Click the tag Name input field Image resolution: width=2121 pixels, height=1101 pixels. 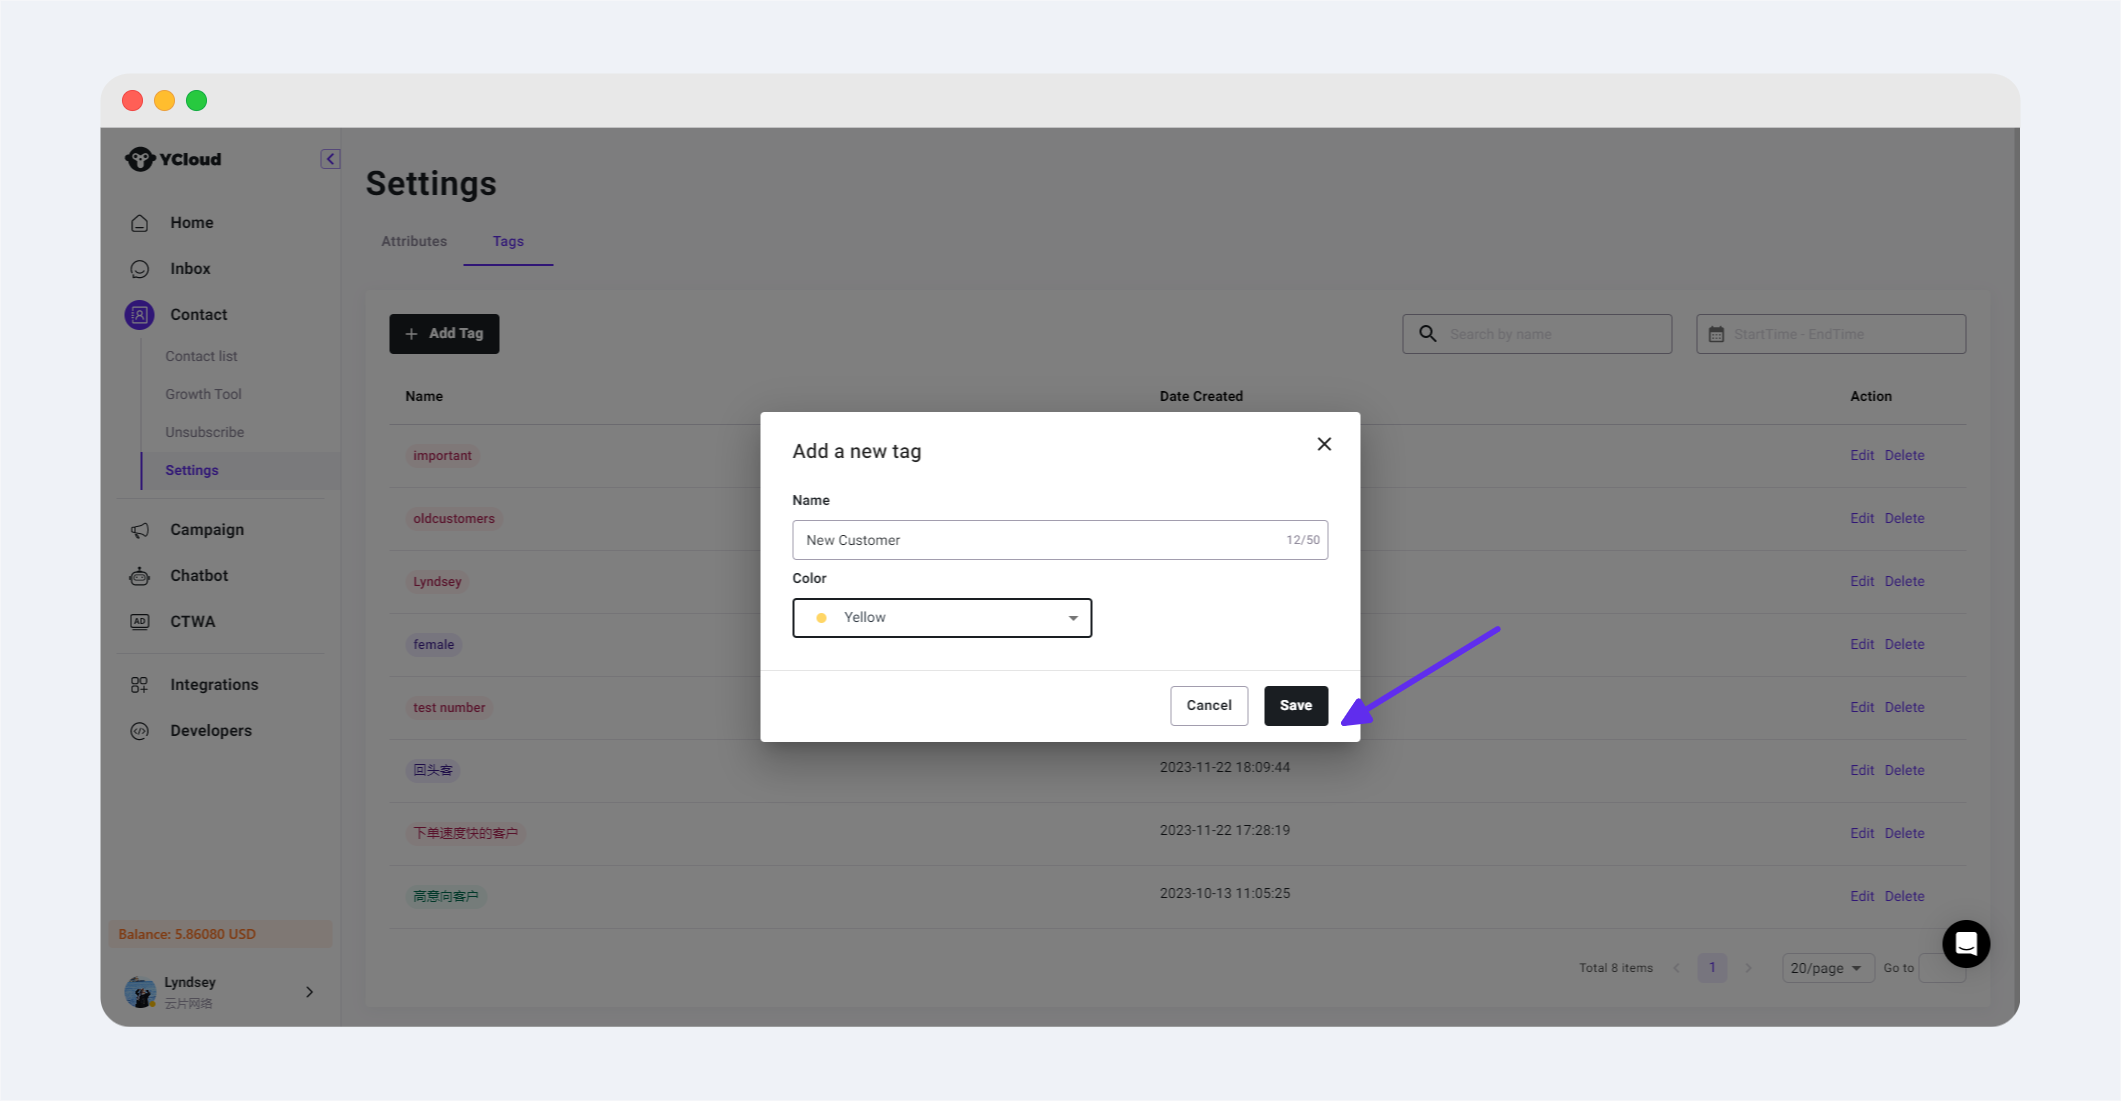pos(1040,540)
